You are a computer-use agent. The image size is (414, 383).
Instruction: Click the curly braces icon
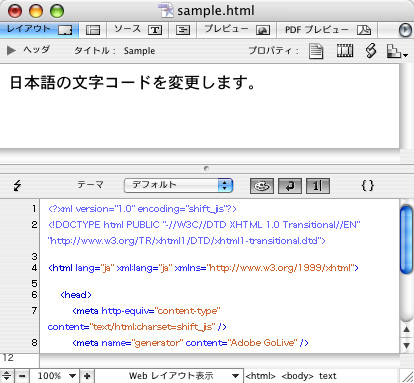pyautogui.click(x=368, y=185)
